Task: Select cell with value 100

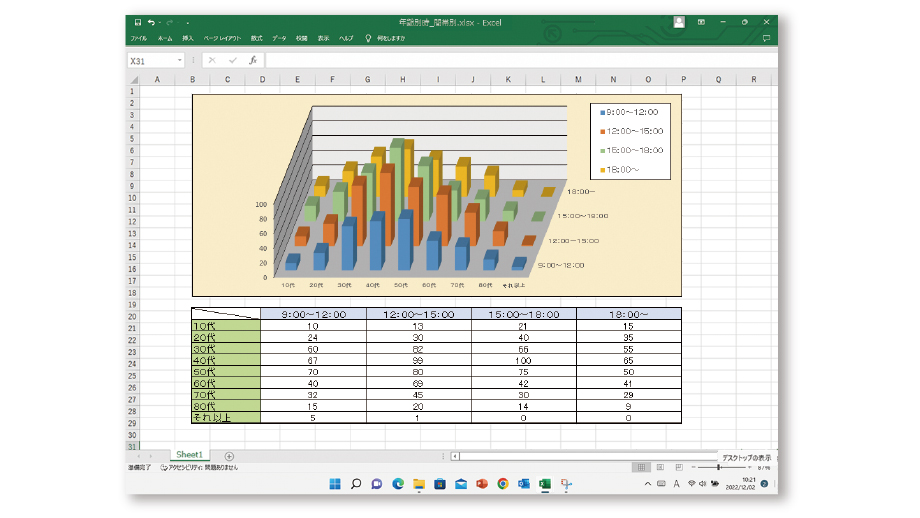Action: click(x=523, y=360)
